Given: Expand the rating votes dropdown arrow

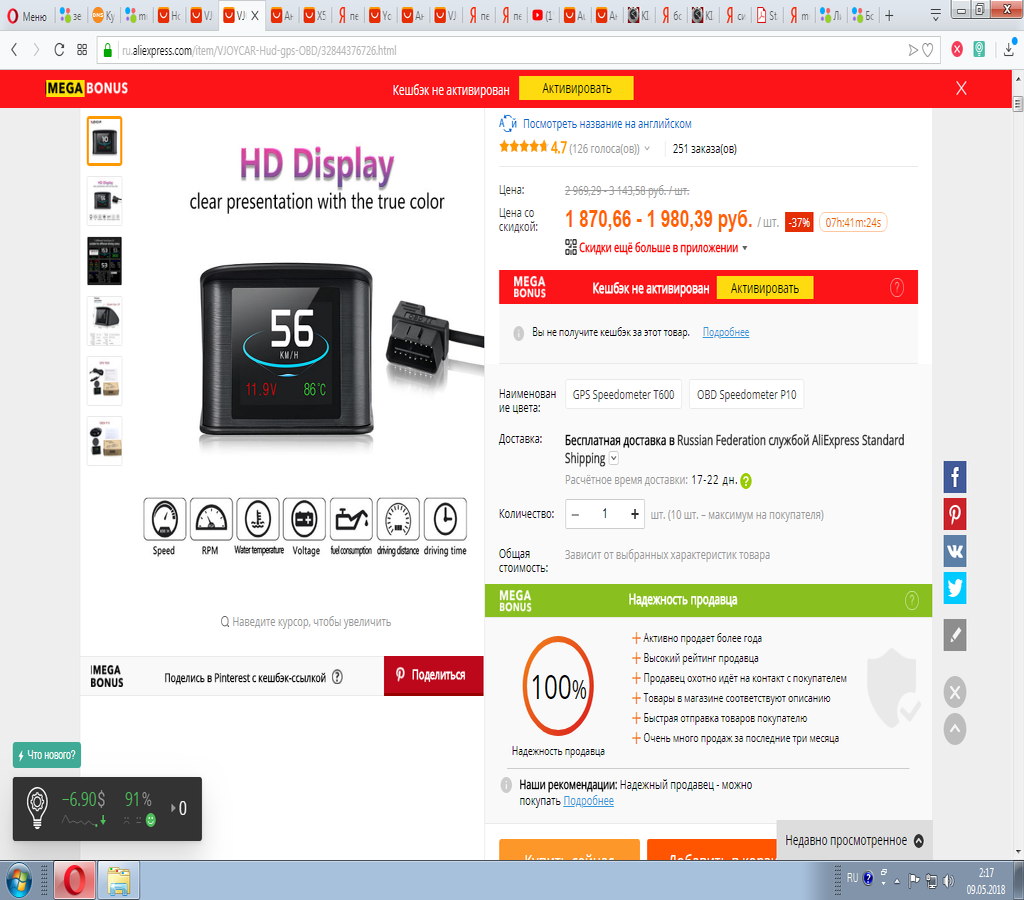Looking at the screenshot, I should click(647, 149).
